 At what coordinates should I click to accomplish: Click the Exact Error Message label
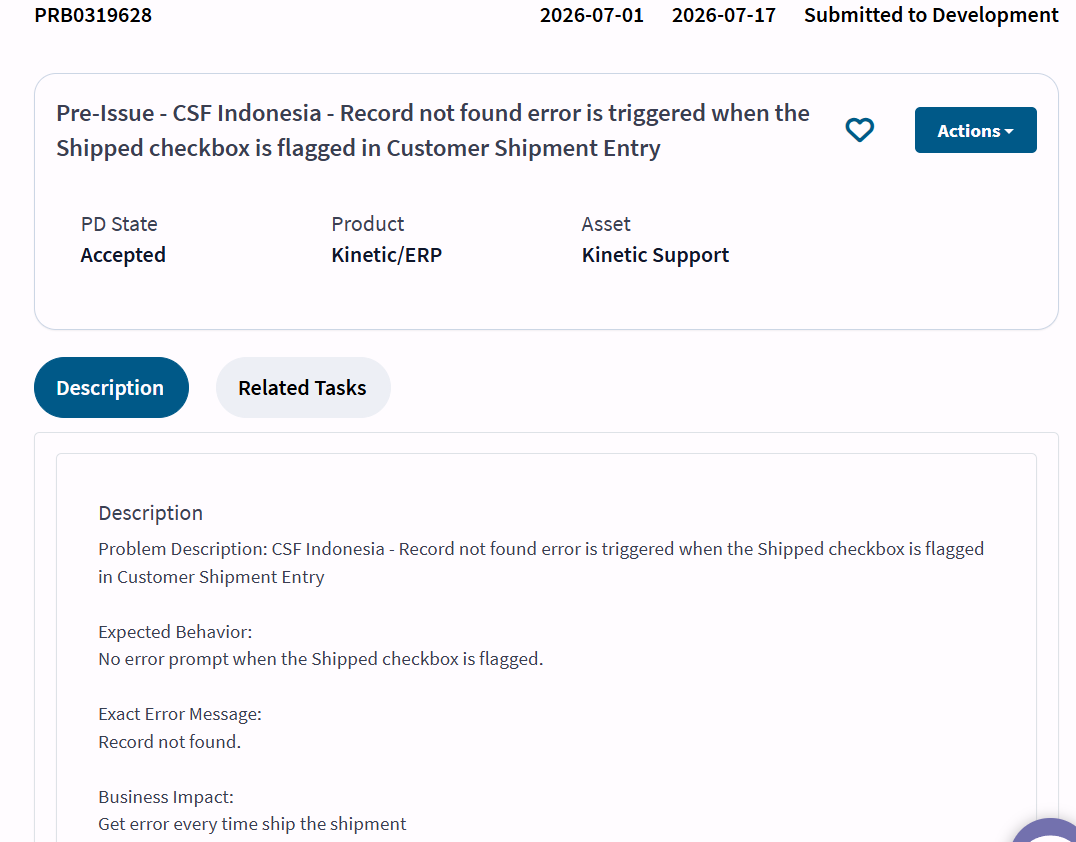pos(180,714)
